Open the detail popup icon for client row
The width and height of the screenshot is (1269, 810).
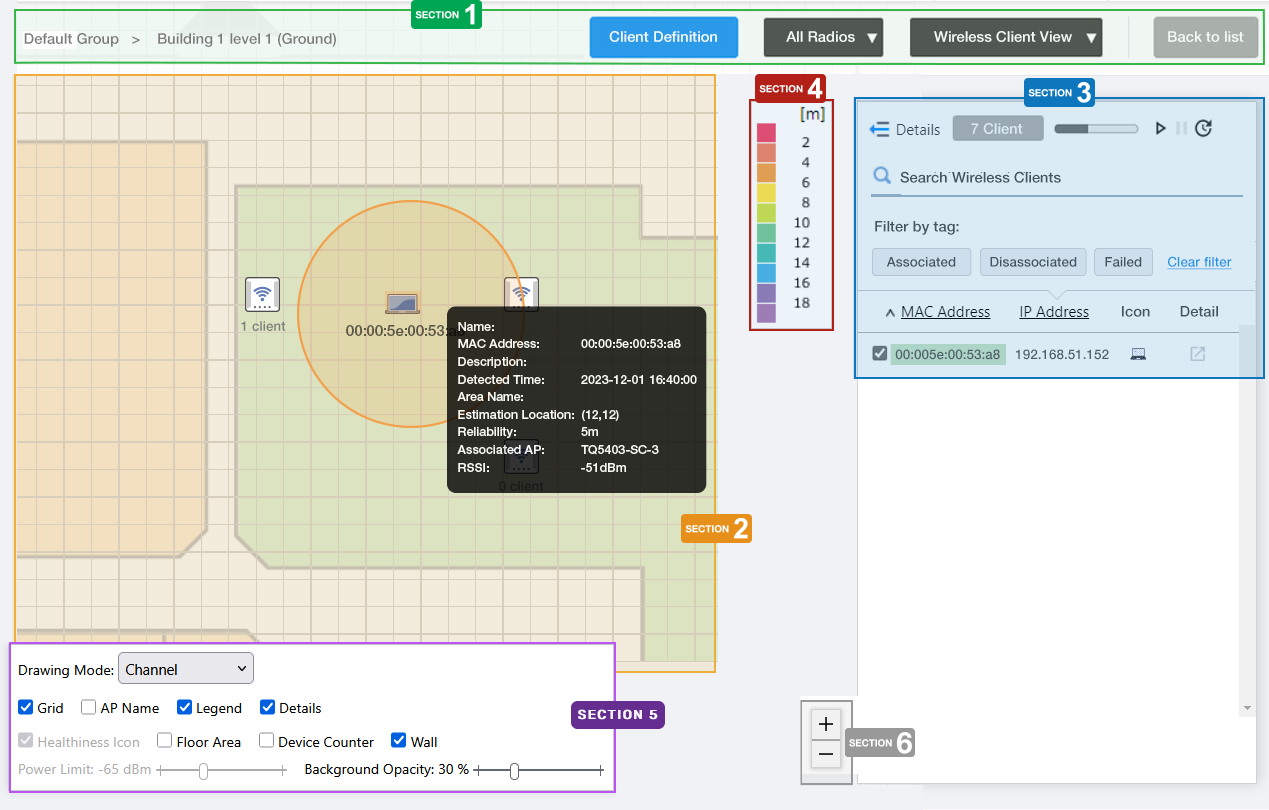pos(1197,354)
